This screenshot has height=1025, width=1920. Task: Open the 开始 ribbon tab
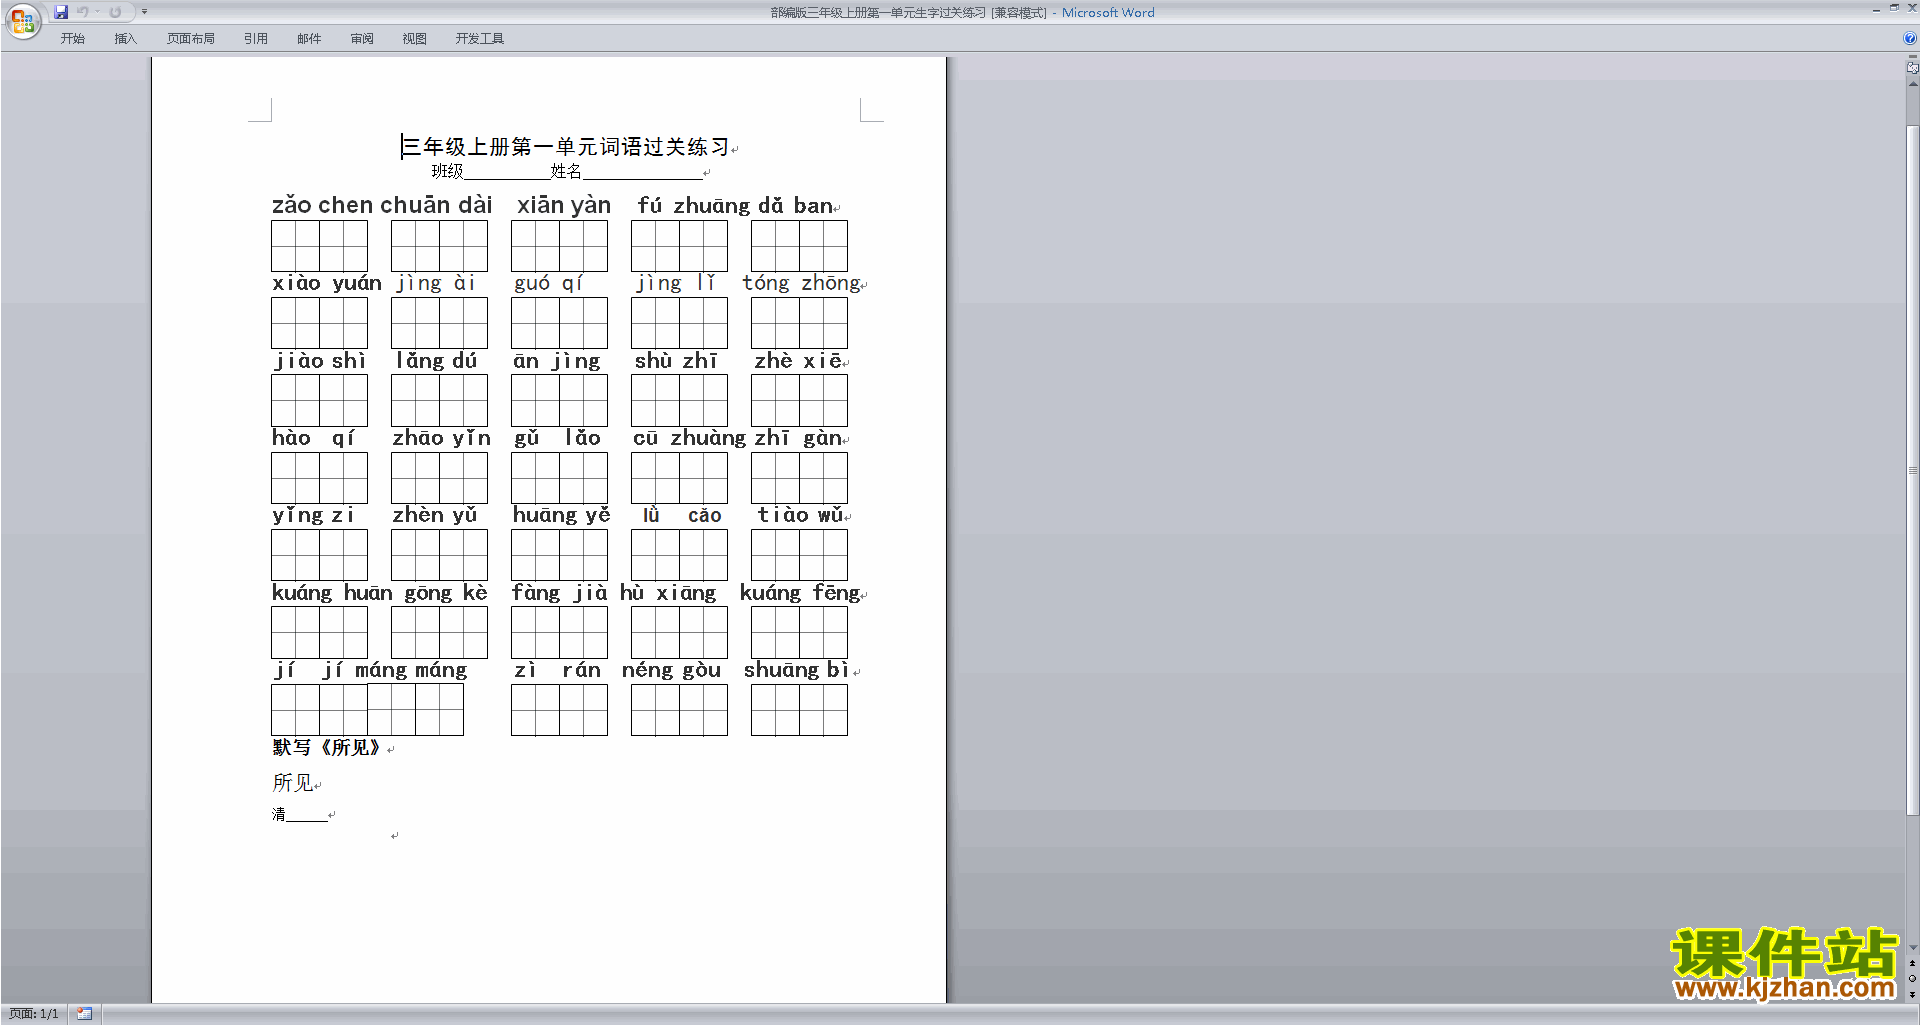coord(73,39)
